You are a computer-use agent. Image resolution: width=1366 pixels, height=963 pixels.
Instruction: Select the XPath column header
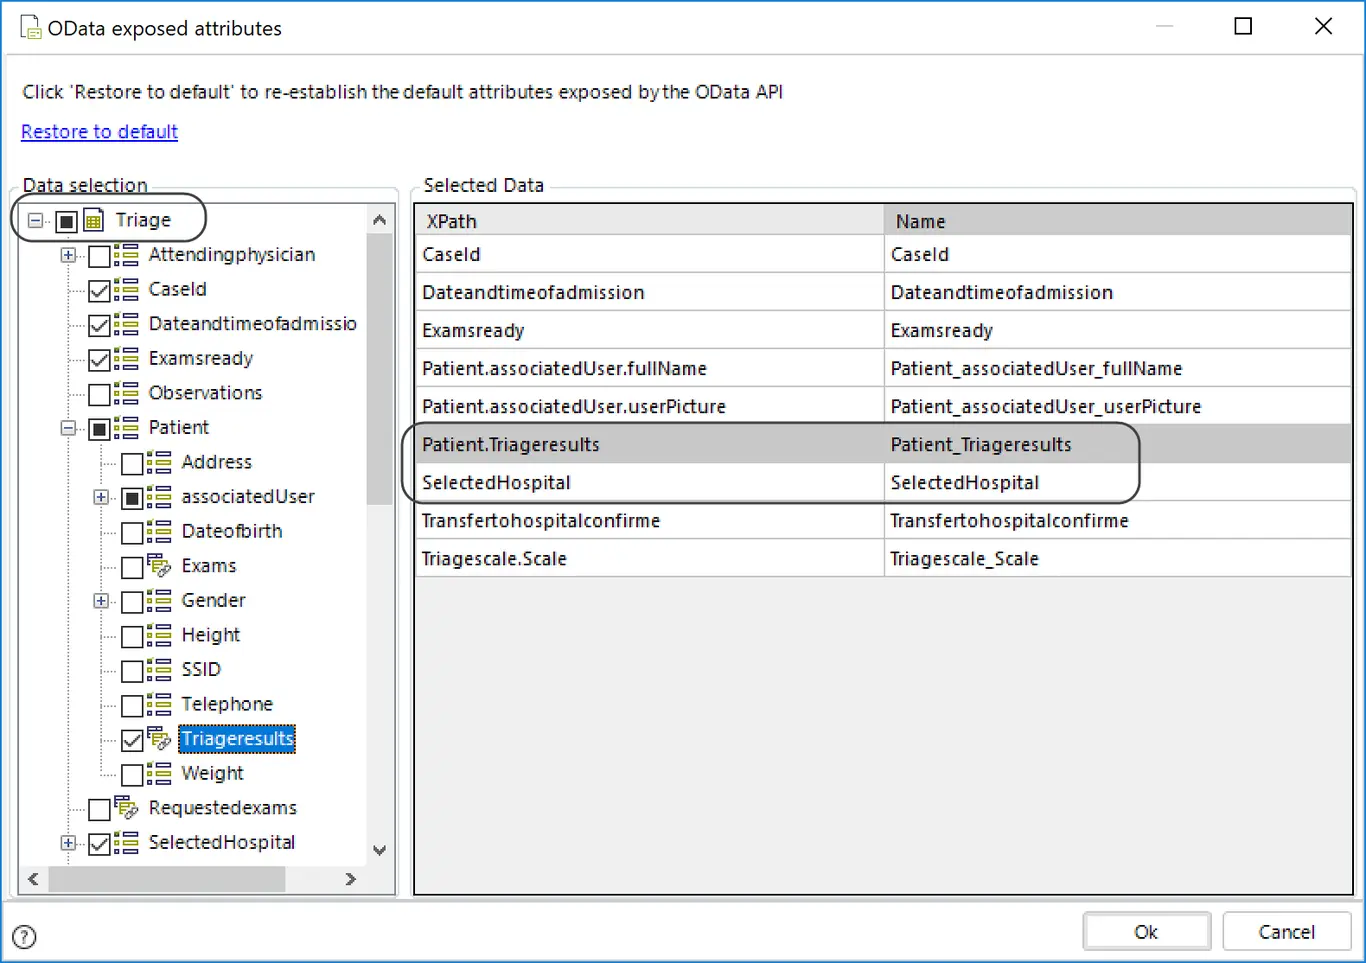coord(650,221)
